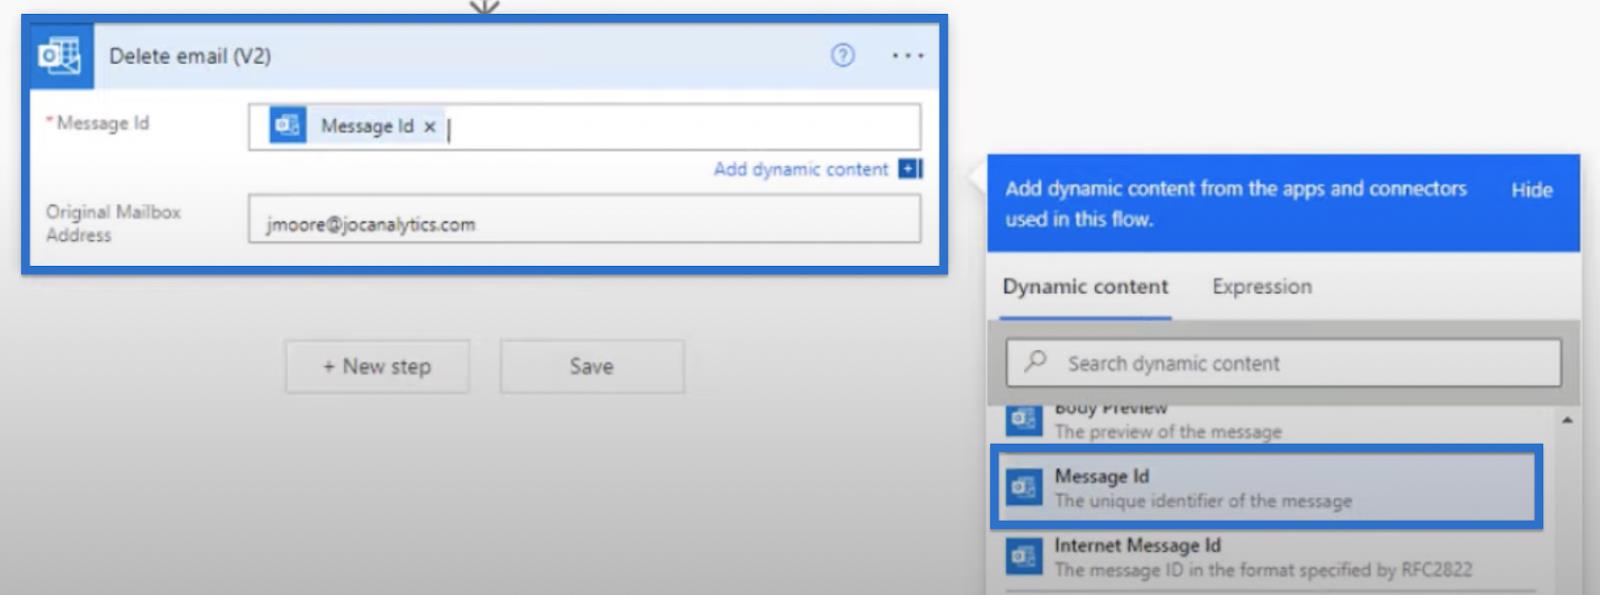
Task: Switch to the Expression tab
Action: pos(1262,287)
